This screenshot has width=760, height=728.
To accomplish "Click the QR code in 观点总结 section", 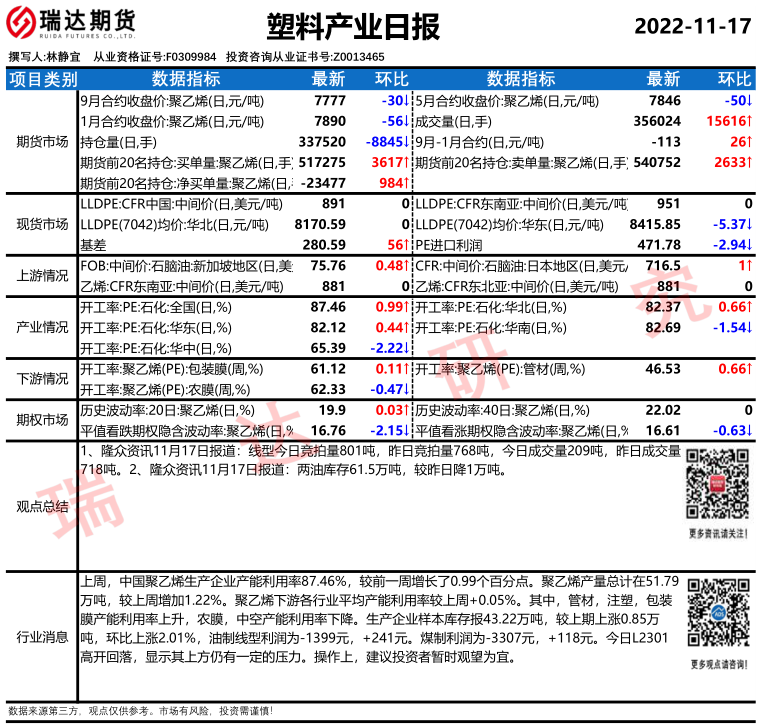I will point(717,483).
